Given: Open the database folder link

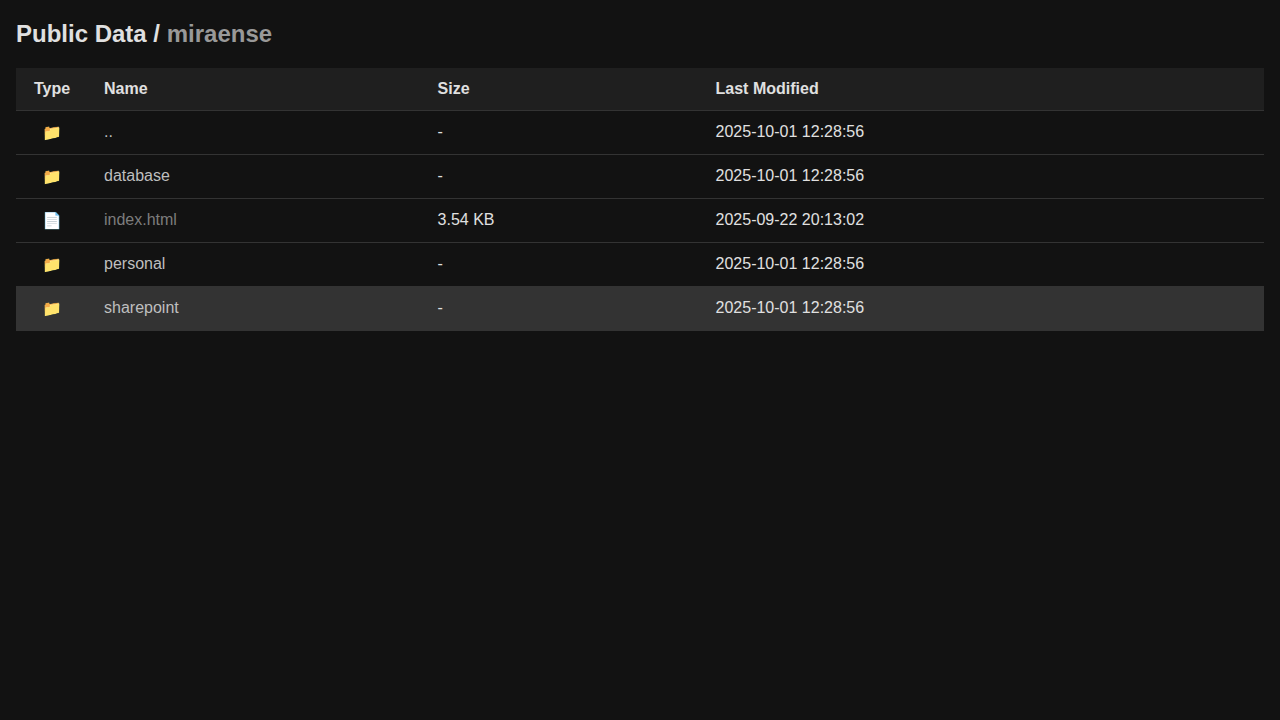Looking at the screenshot, I should point(137,176).
